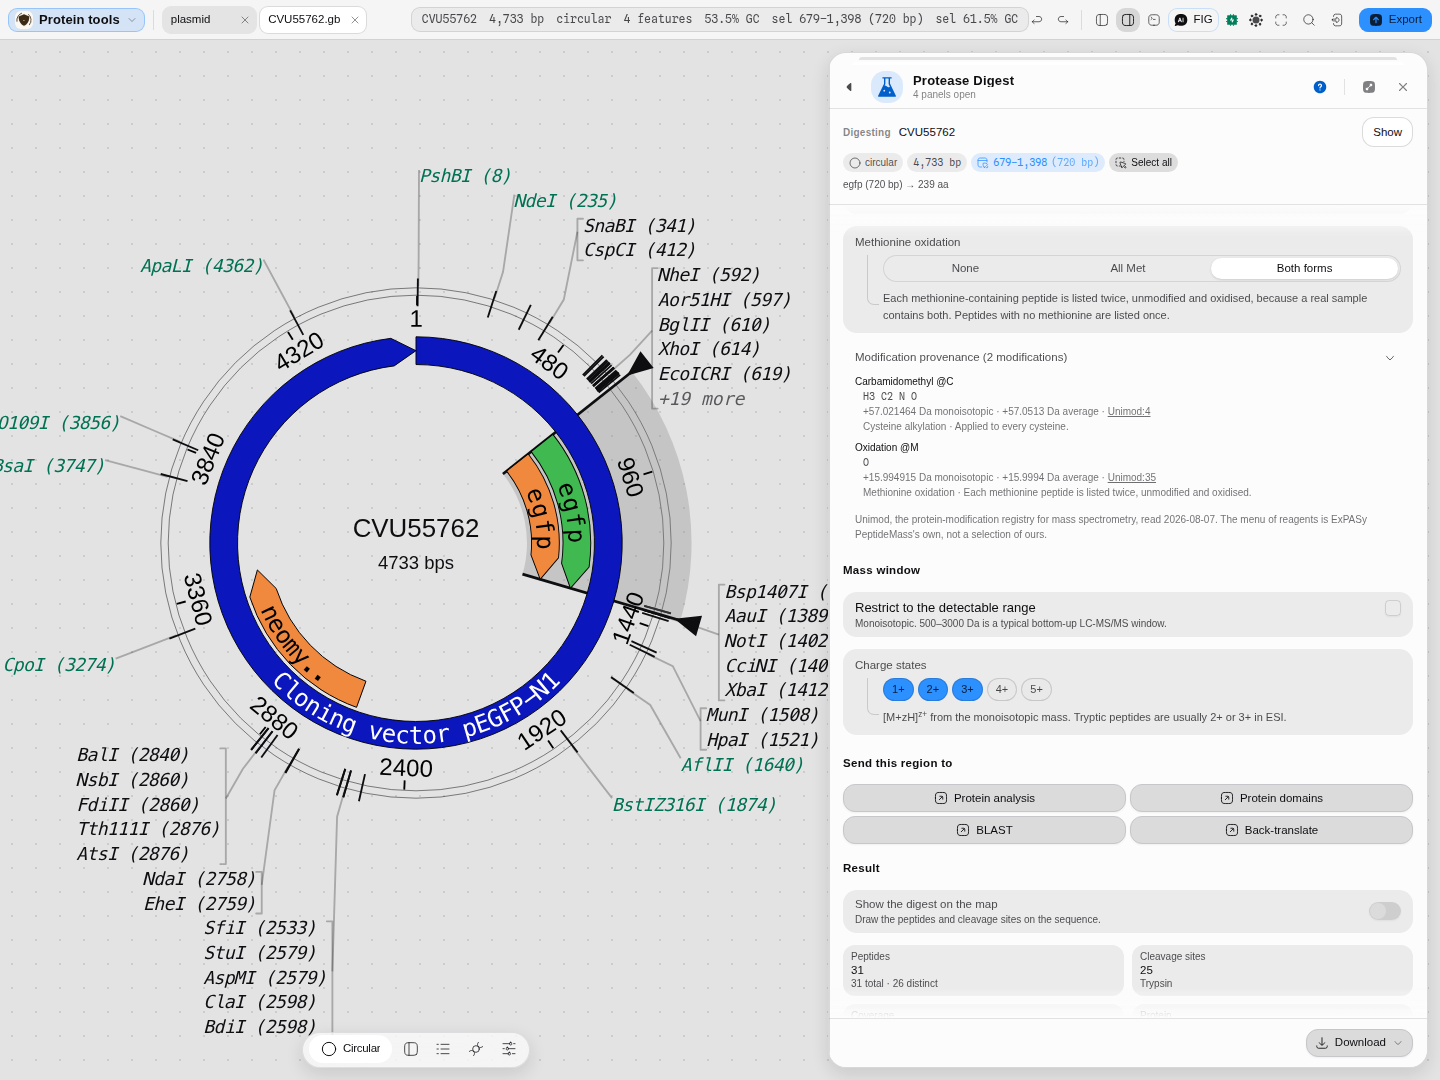Open the Circular view mode selector
This screenshot has height=1080, width=1440.
[x=351, y=1049]
